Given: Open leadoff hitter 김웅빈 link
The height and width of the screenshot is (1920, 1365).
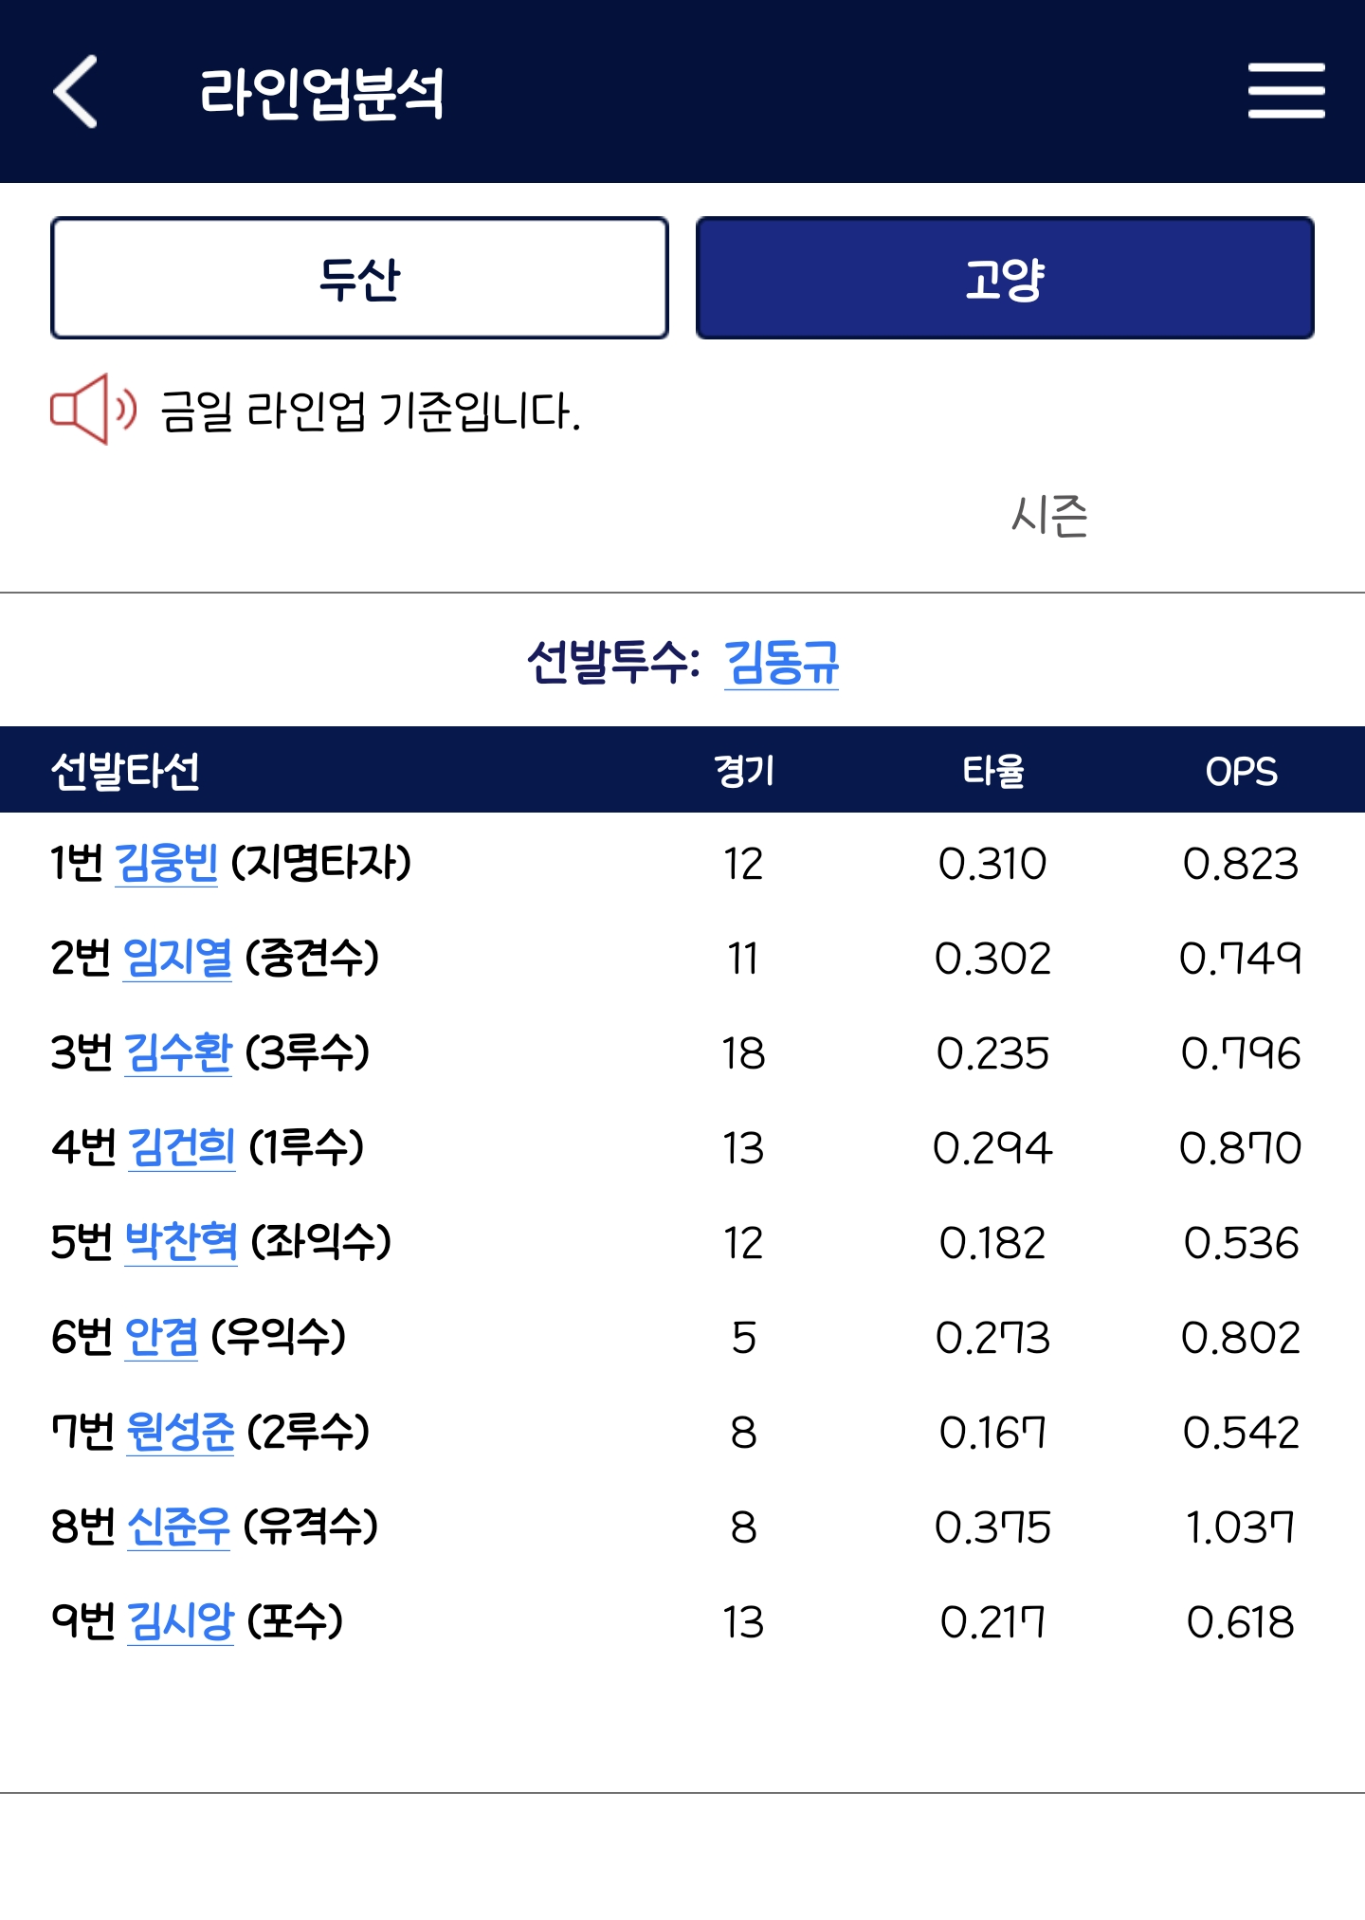Looking at the screenshot, I should click(x=167, y=863).
